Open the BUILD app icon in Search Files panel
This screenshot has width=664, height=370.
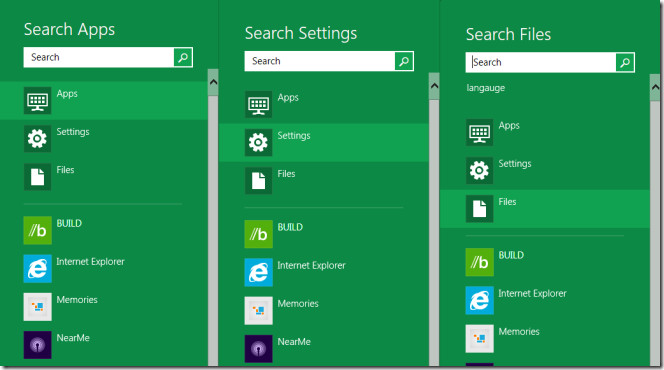[x=479, y=262]
